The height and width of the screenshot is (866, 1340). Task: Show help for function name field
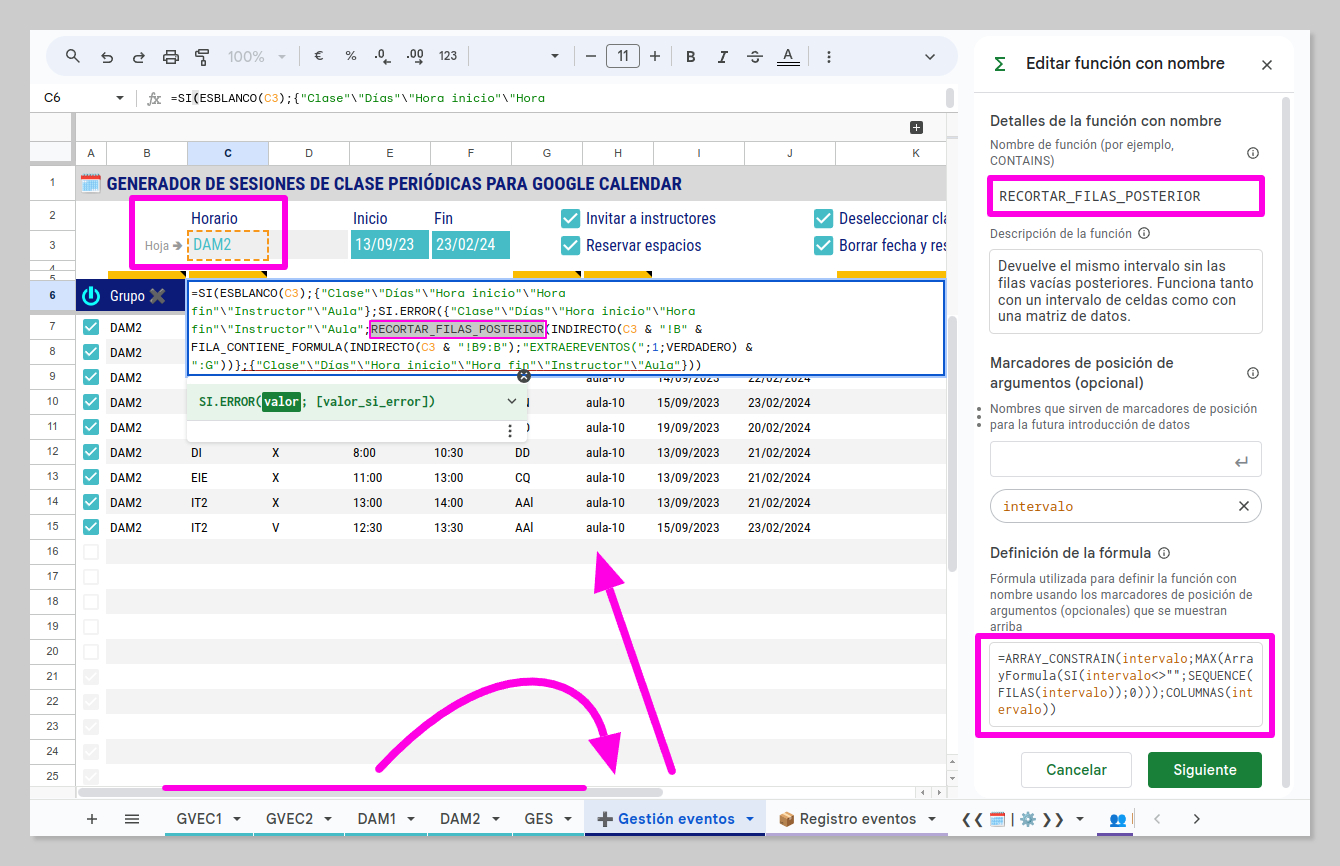coord(1253,153)
